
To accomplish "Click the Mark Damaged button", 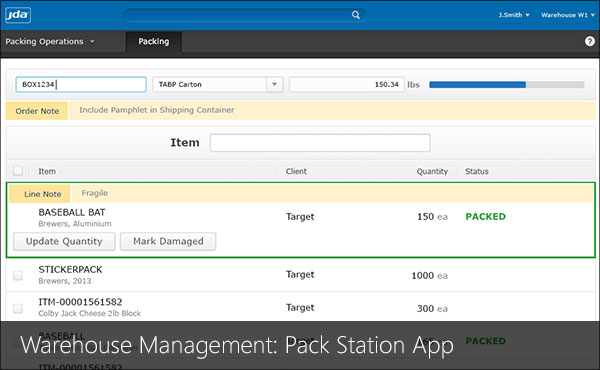I will click(168, 241).
